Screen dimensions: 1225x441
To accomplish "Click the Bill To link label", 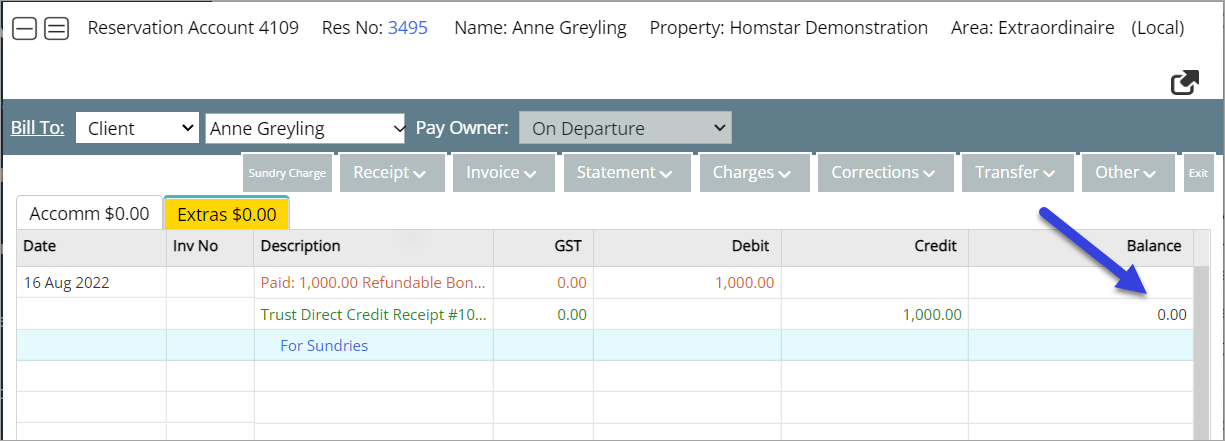I will tap(37, 128).
